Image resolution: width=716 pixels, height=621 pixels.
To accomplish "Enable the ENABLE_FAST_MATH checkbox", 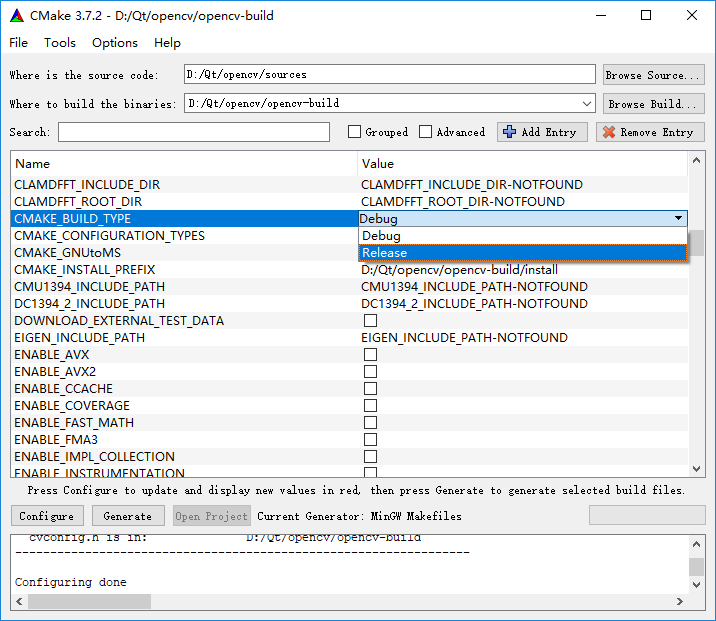I will click(370, 422).
